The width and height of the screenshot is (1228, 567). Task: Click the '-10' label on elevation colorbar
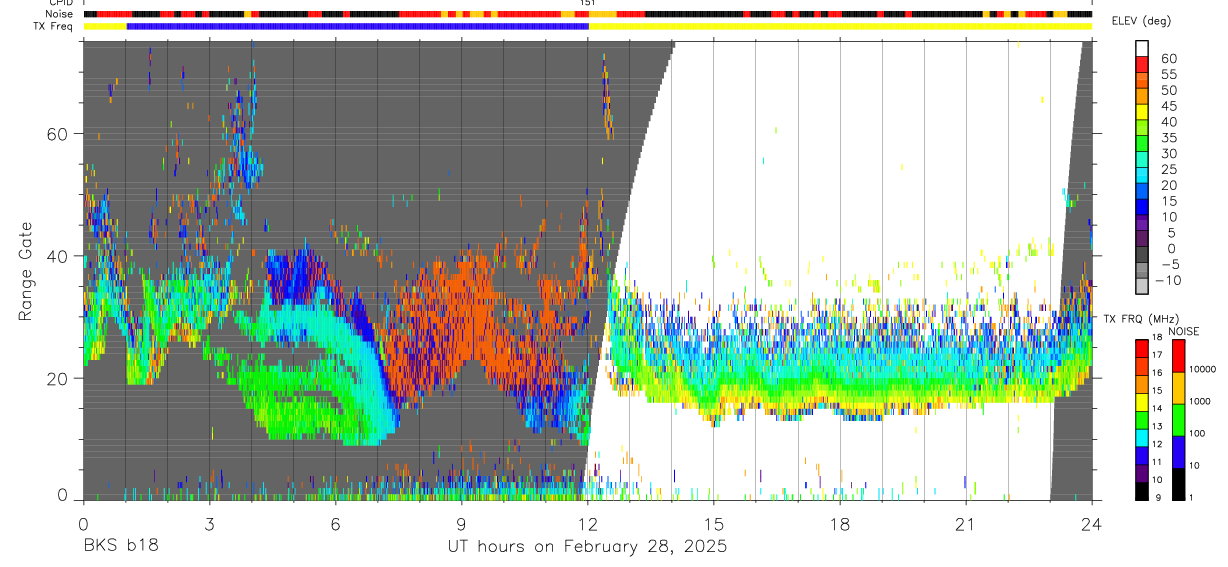1168,280
